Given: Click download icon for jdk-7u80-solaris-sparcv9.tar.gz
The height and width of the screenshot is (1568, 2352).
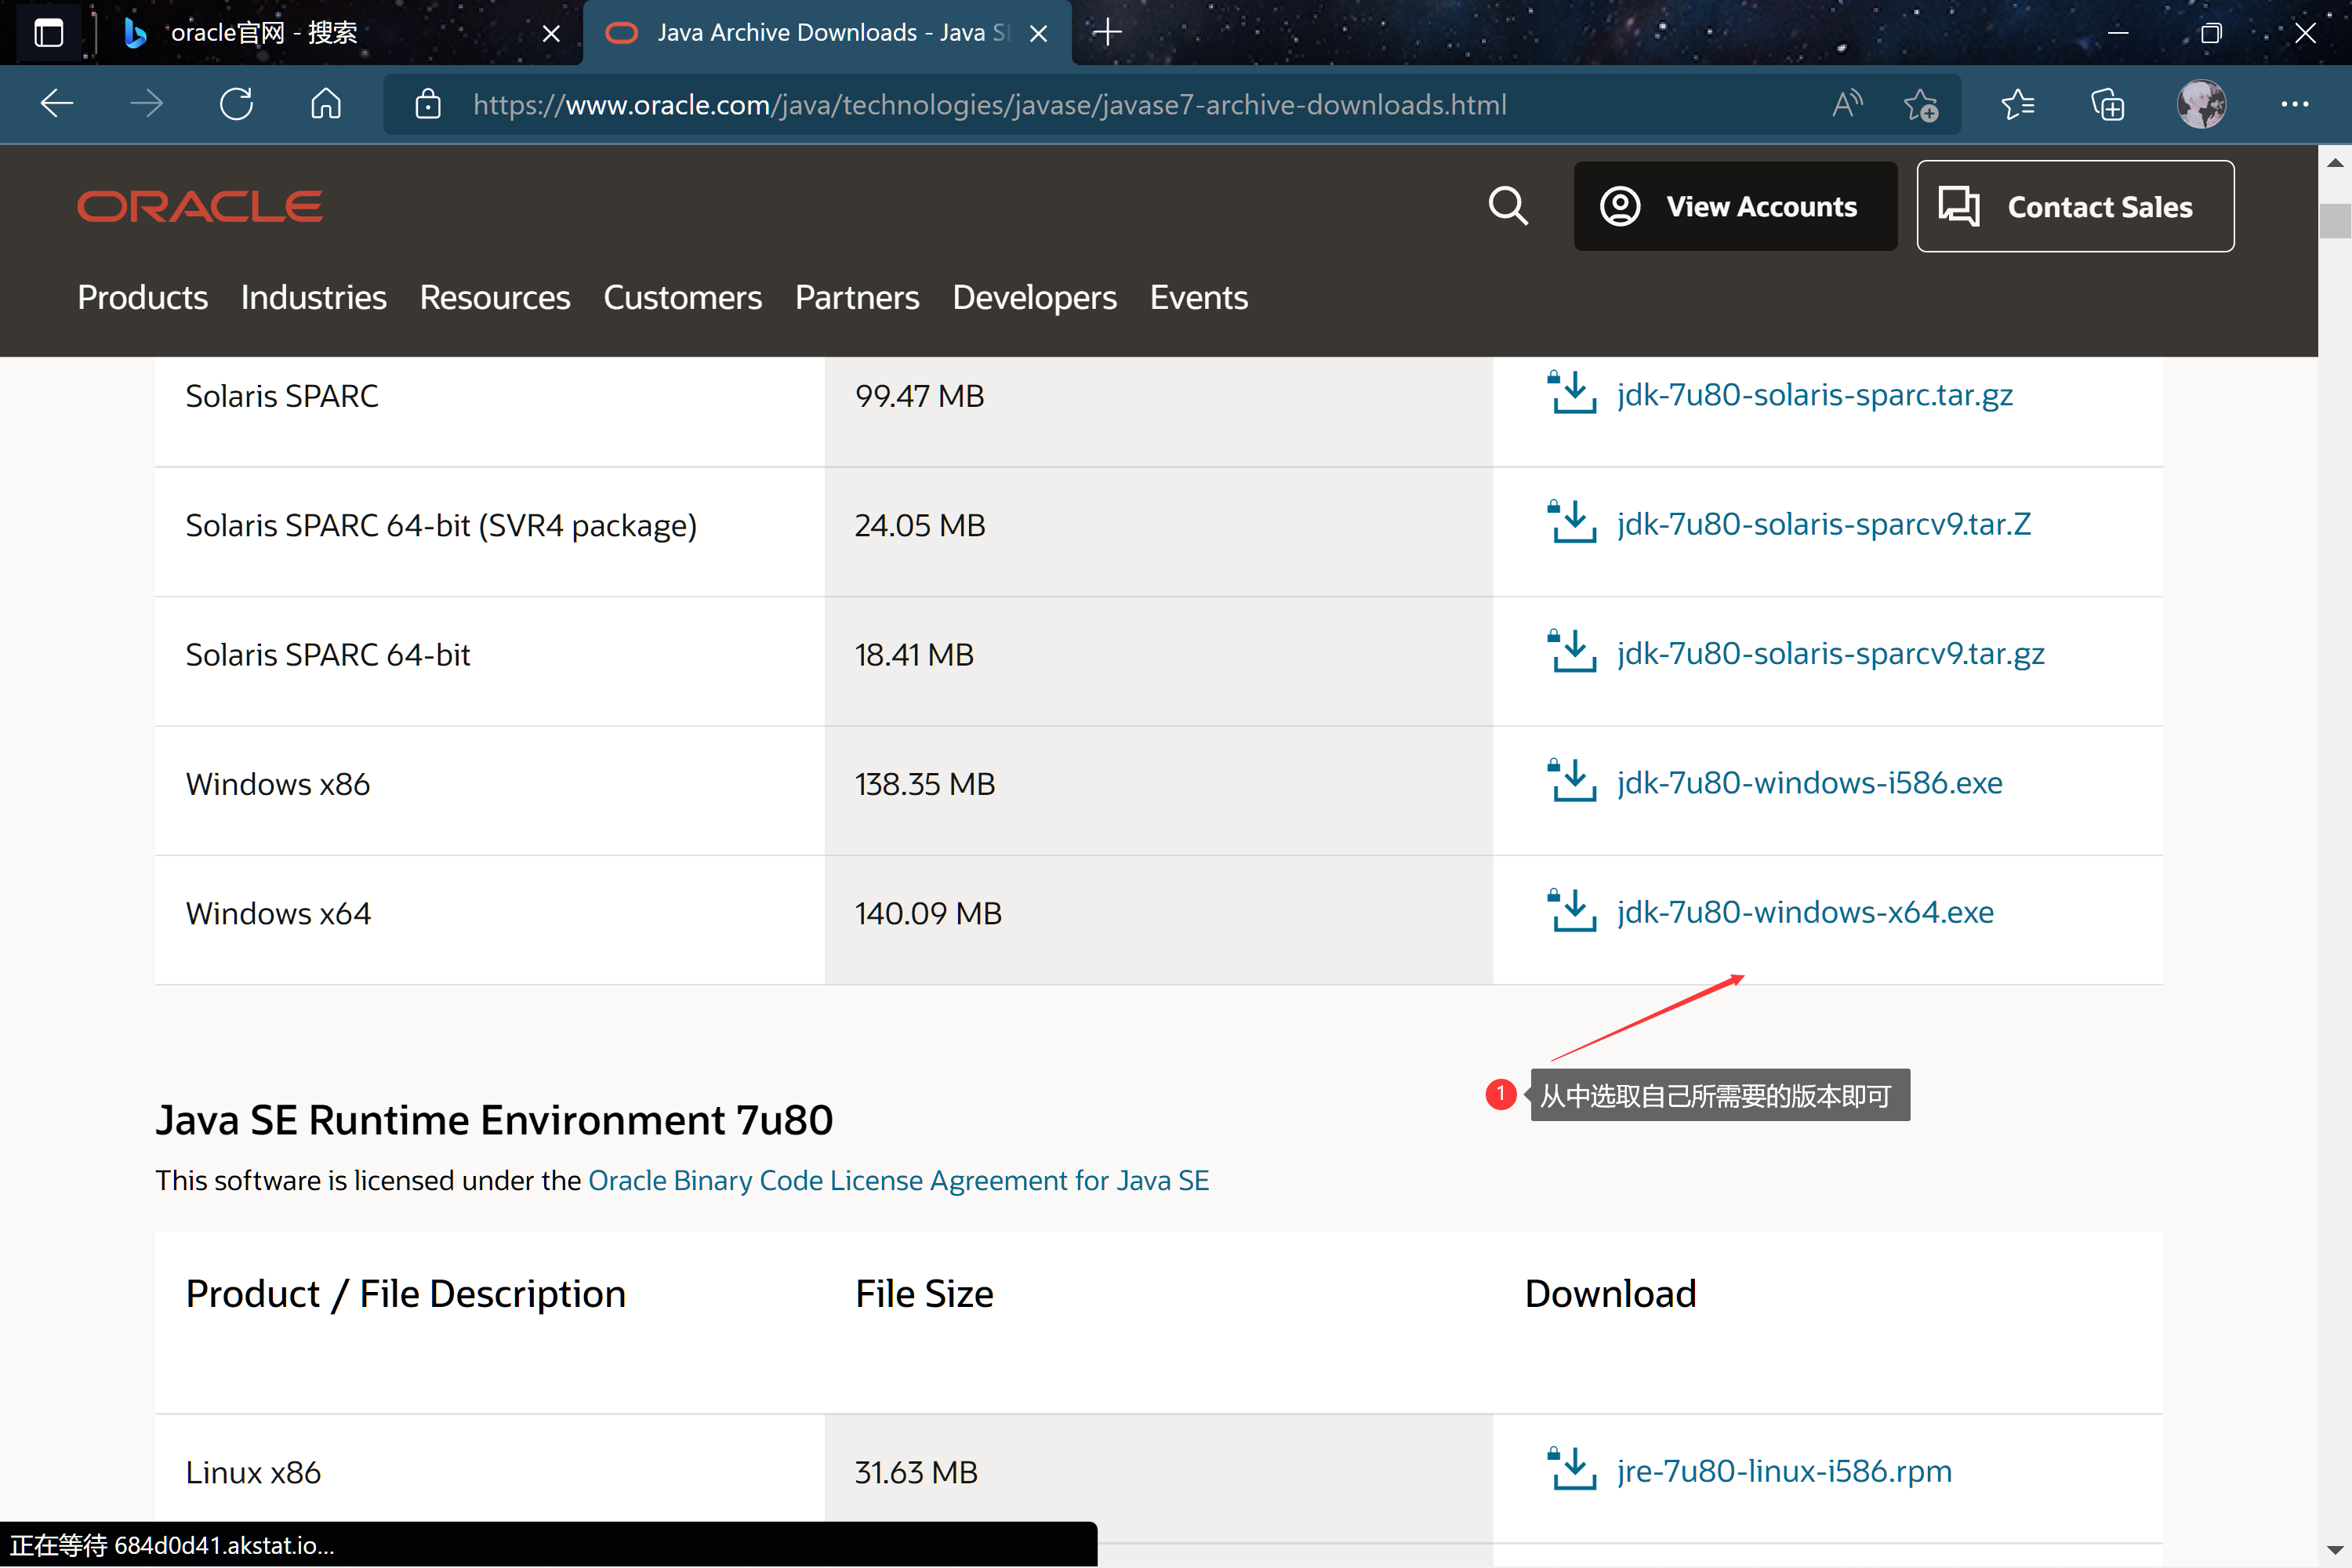Looking at the screenshot, I should 1571,651.
